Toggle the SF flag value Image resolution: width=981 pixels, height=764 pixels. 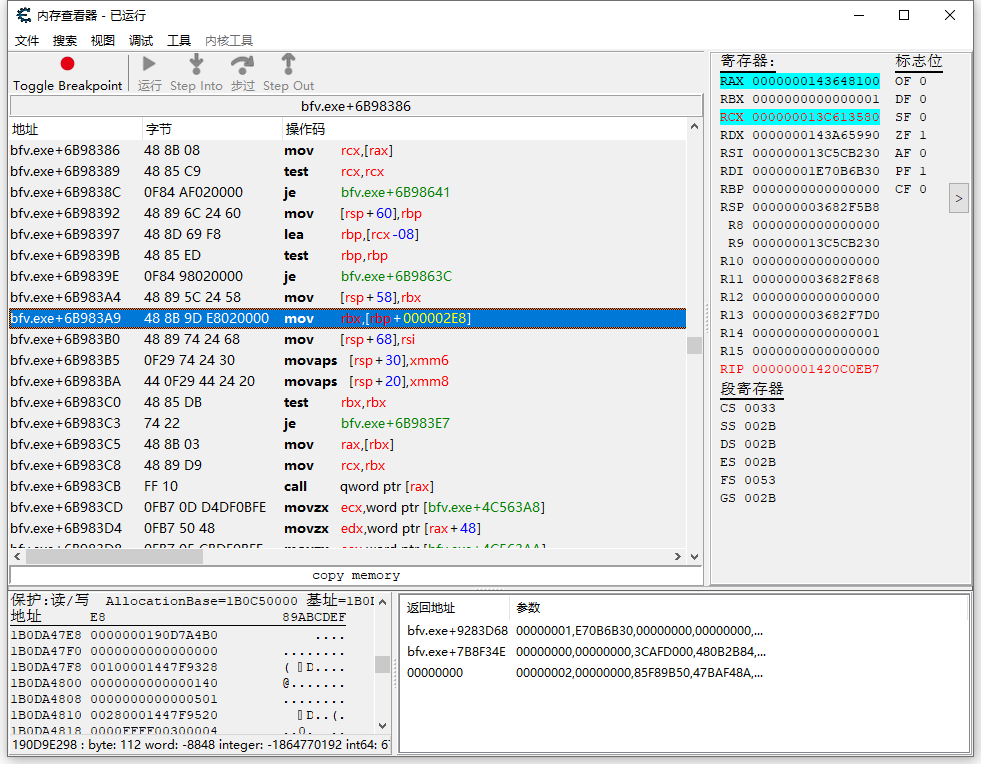pos(923,117)
